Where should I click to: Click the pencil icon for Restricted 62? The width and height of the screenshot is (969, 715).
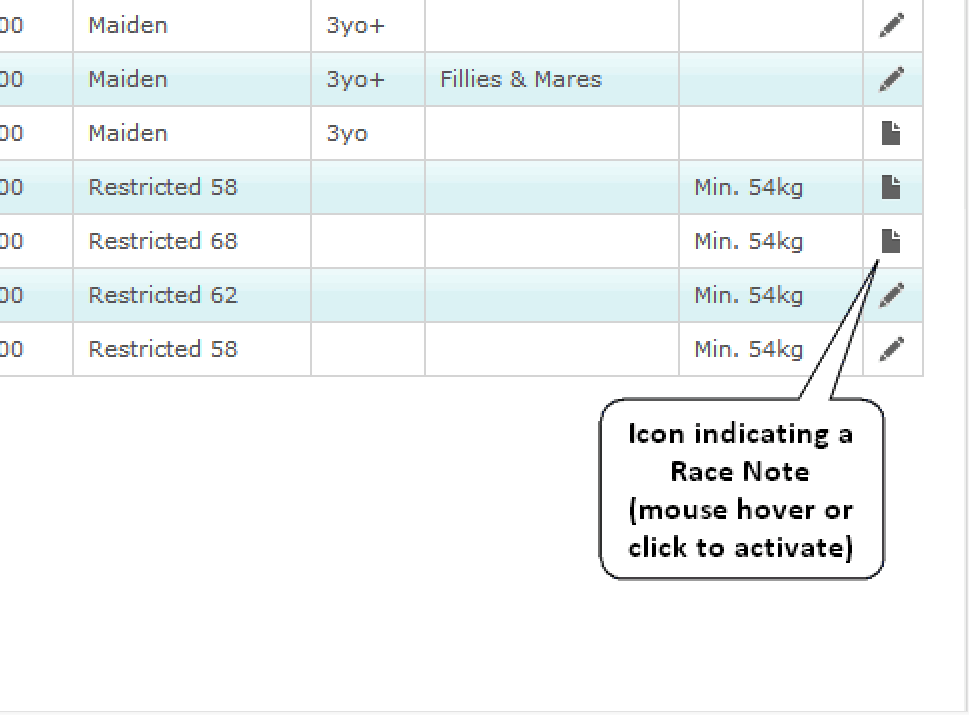[x=892, y=295]
